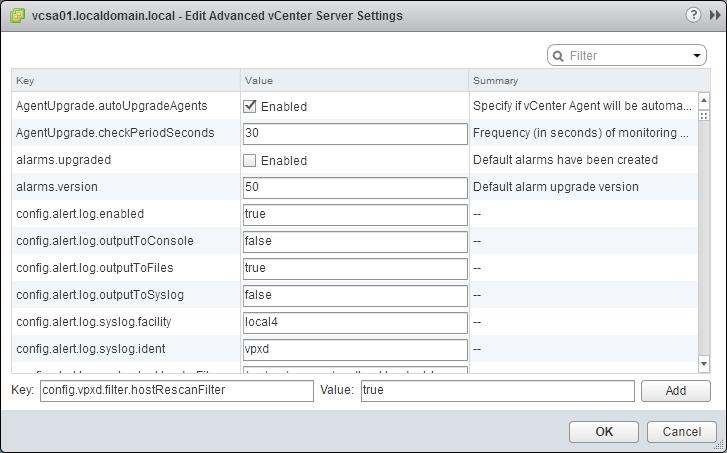The width and height of the screenshot is (727, 453).
Task: Select the config.alert.log.outputToSyslog key text
Action: coord(100,295)
